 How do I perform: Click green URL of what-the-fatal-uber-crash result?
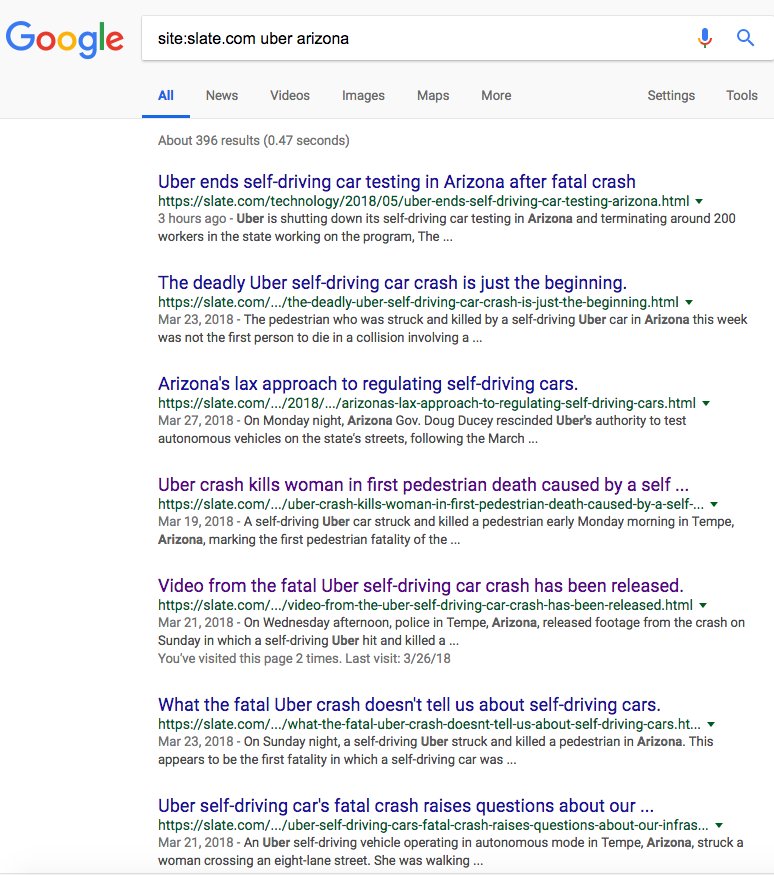point(429,724)
